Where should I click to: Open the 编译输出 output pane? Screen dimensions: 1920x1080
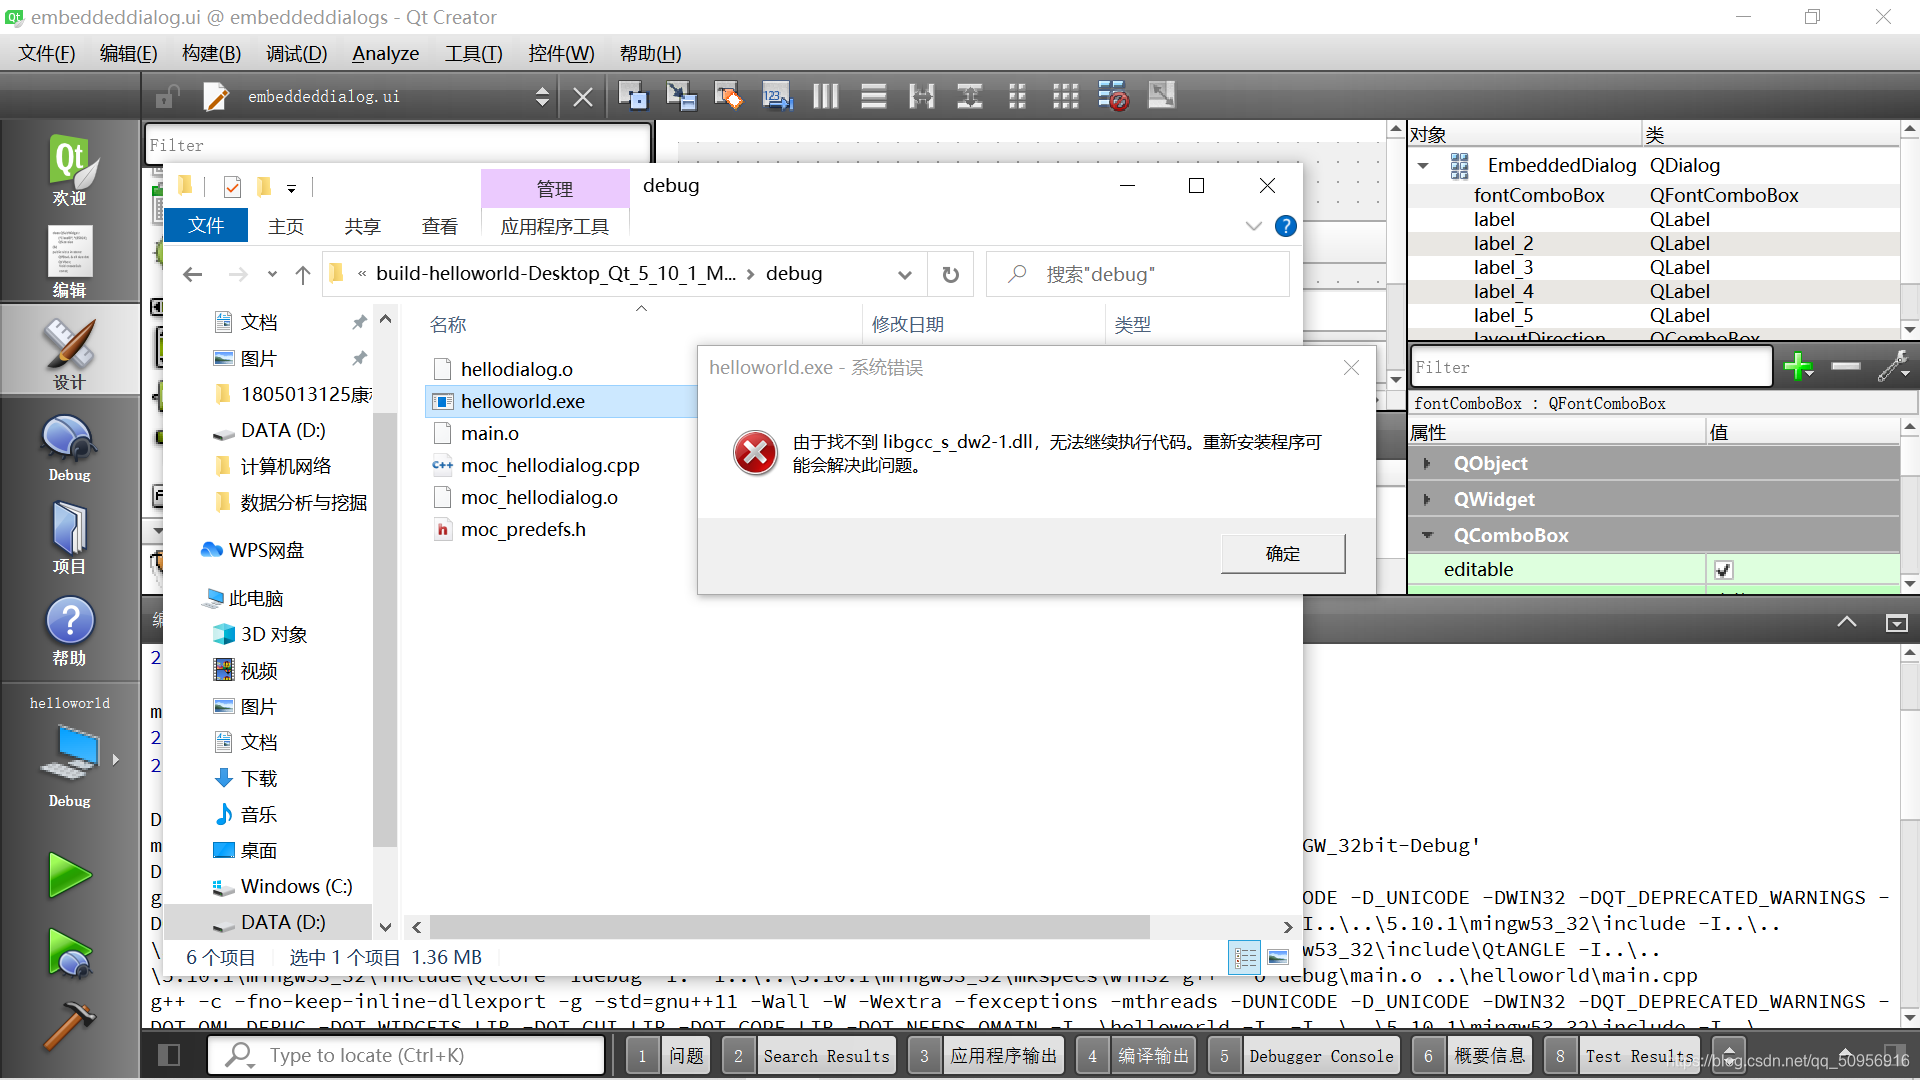[1136, 1055]
